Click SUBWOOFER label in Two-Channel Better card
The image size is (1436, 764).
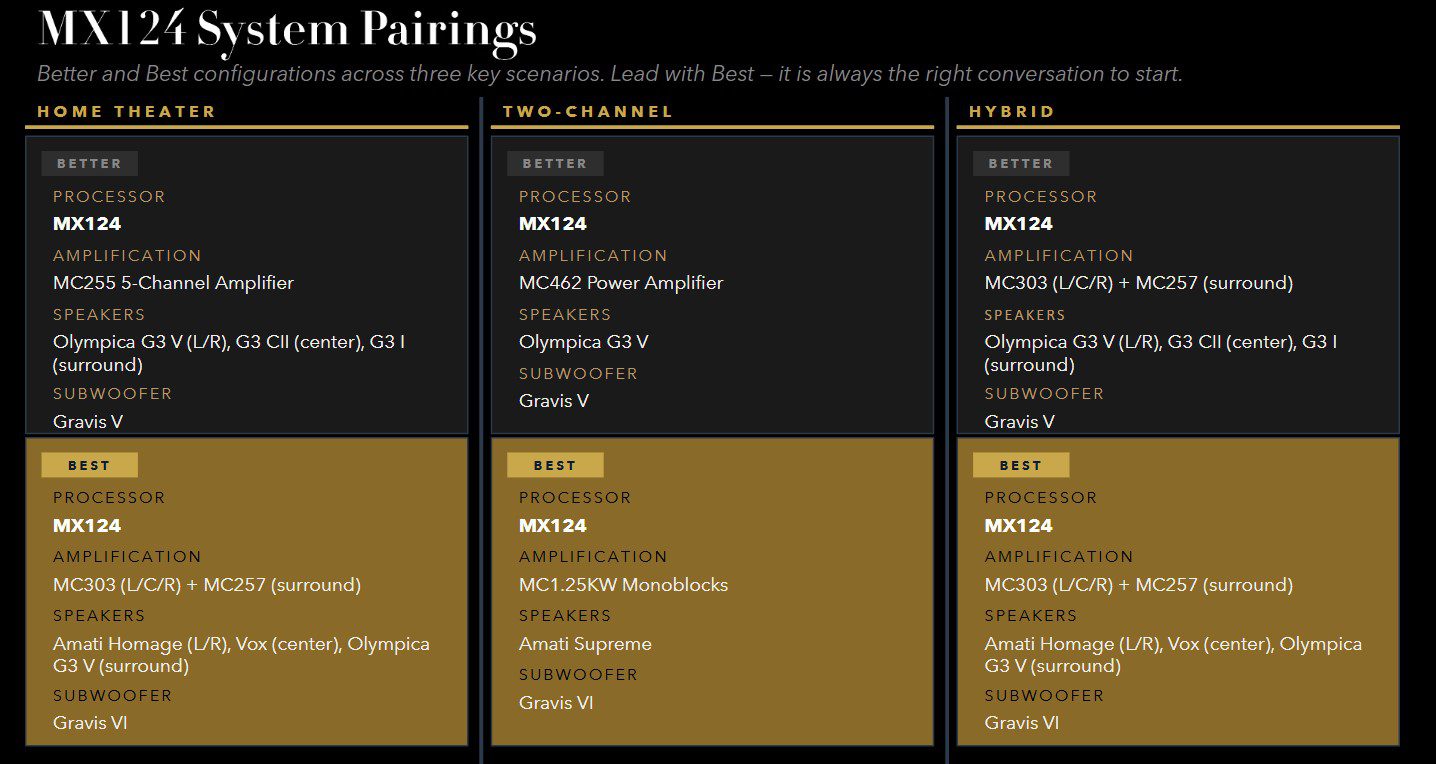click(x=579, y=374)
